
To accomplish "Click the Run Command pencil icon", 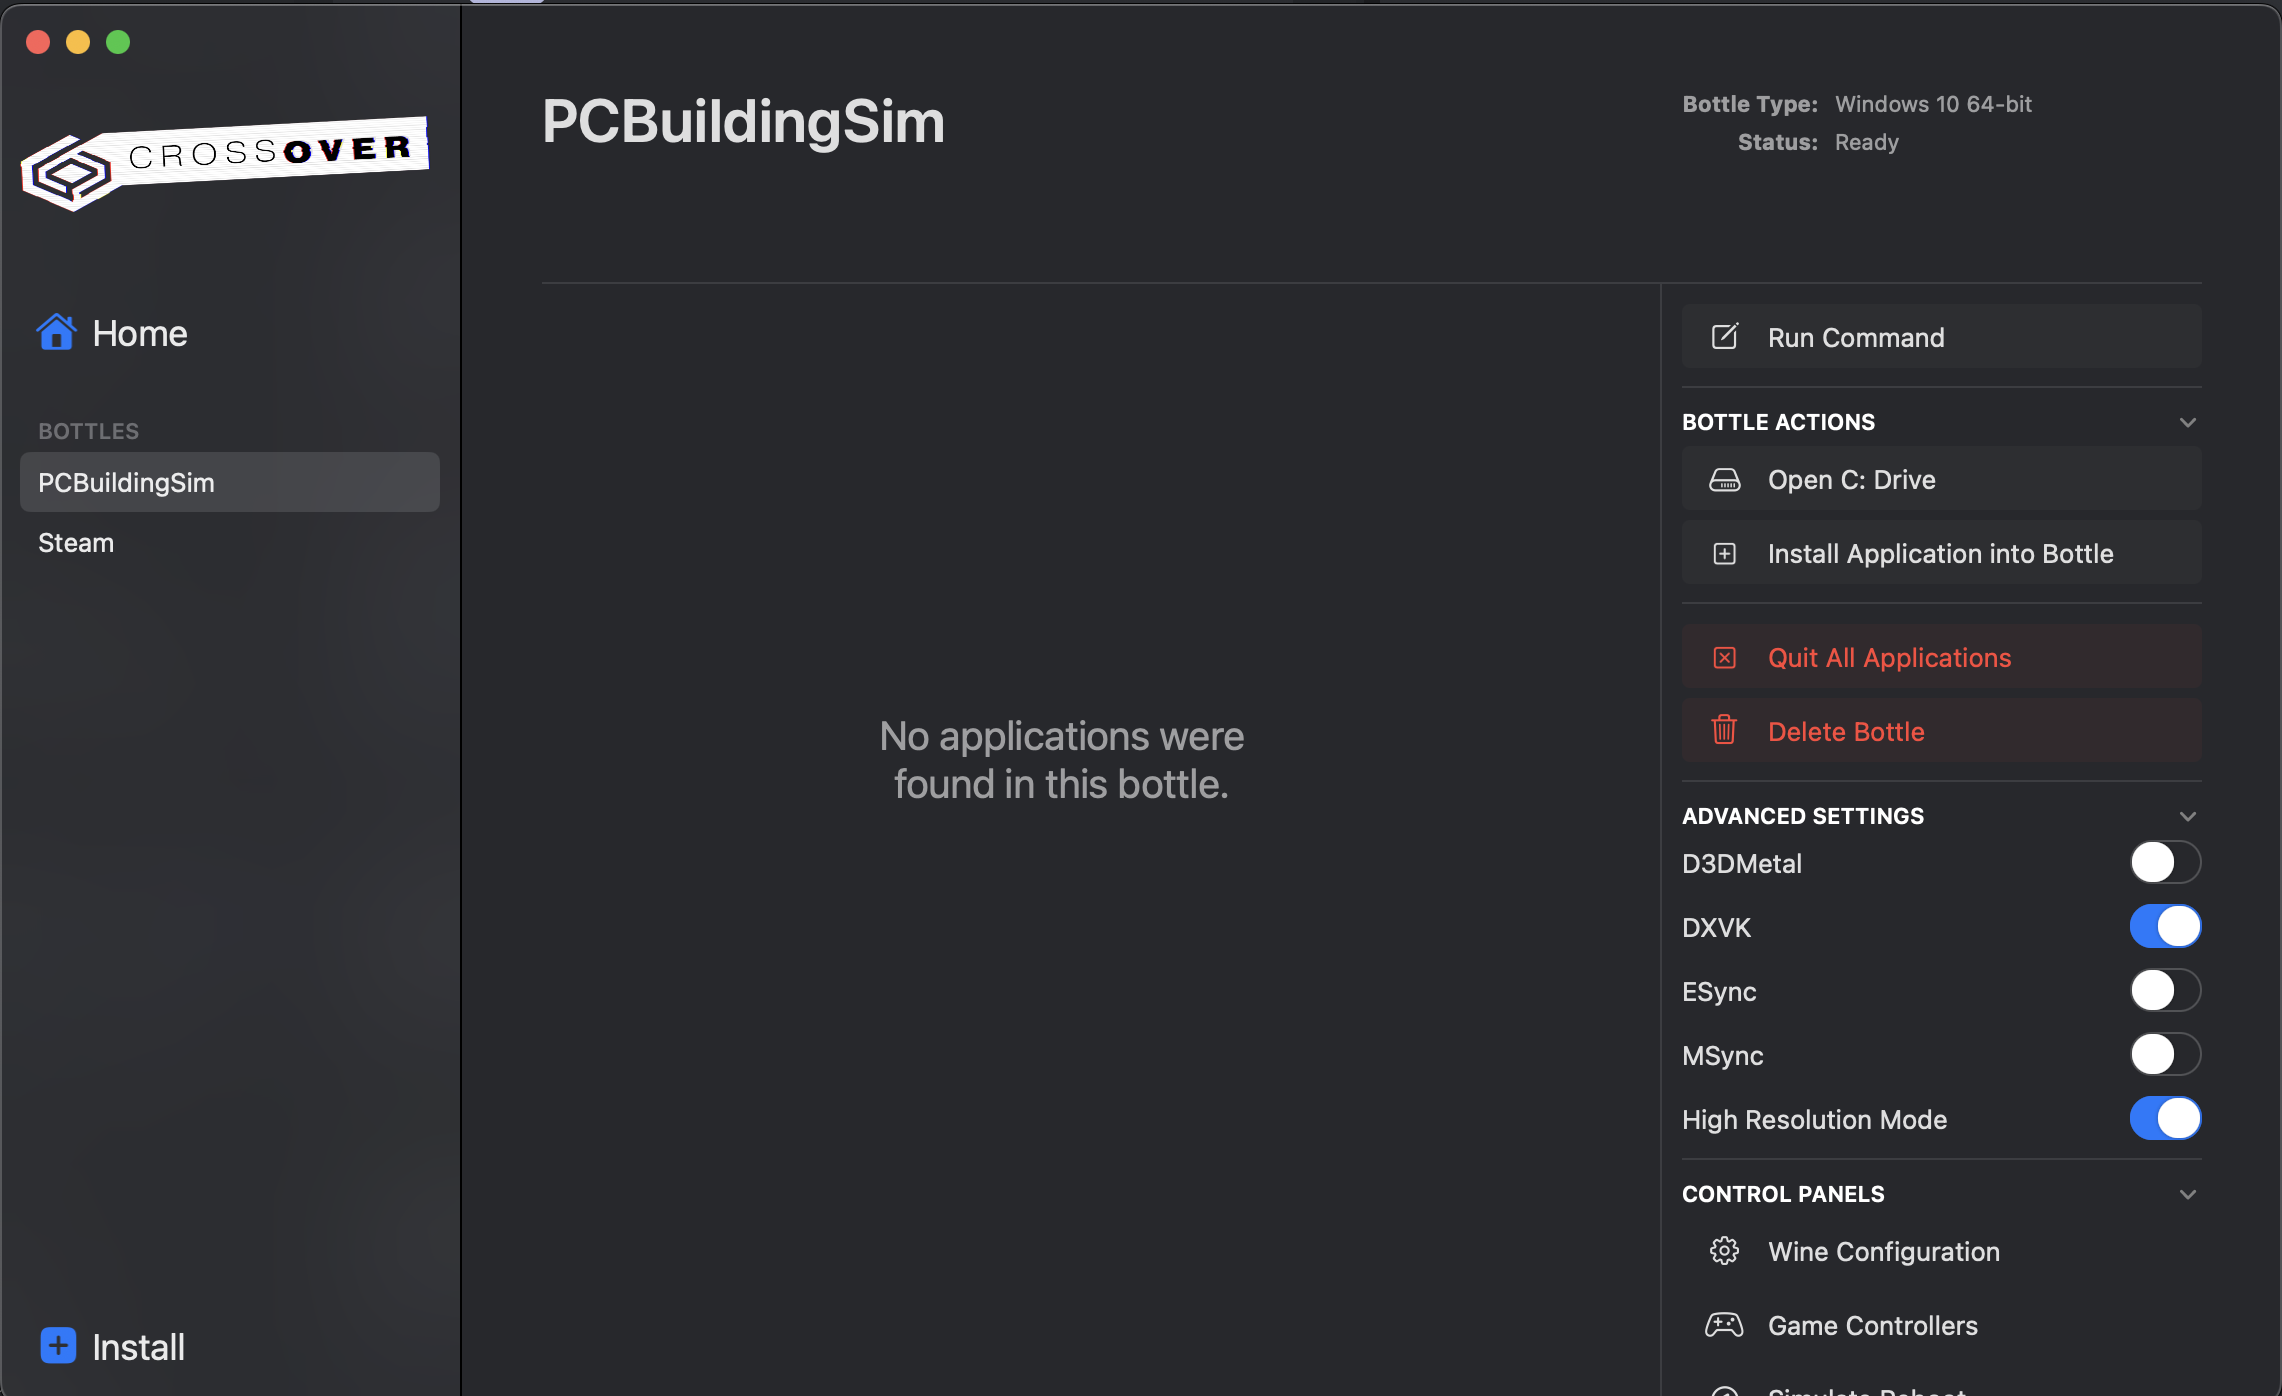I will point(1724,336).
